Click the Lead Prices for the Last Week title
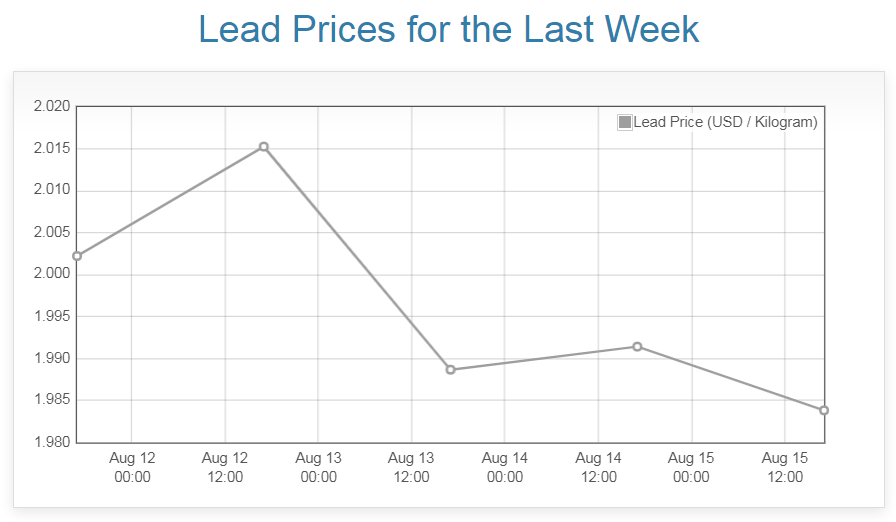 [x=448, y=29]
